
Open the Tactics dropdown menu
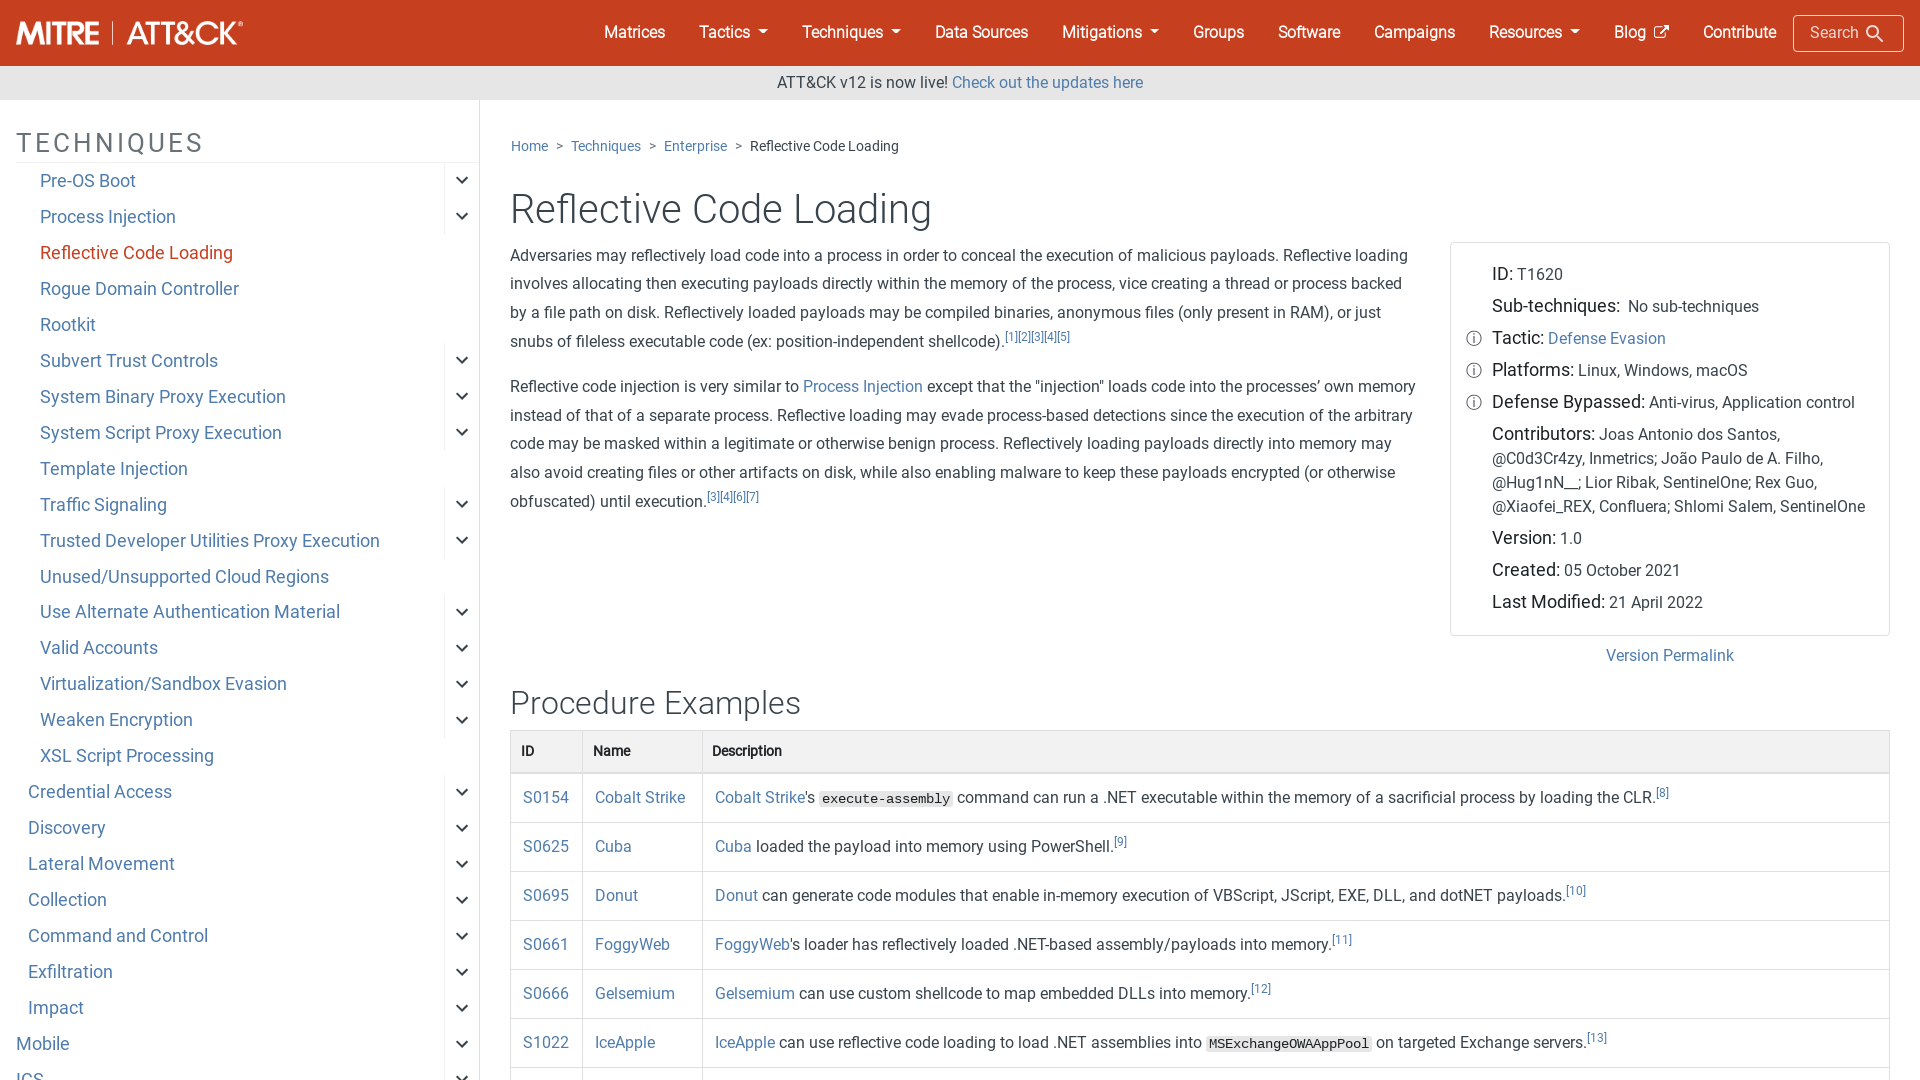tap(733, 32)
